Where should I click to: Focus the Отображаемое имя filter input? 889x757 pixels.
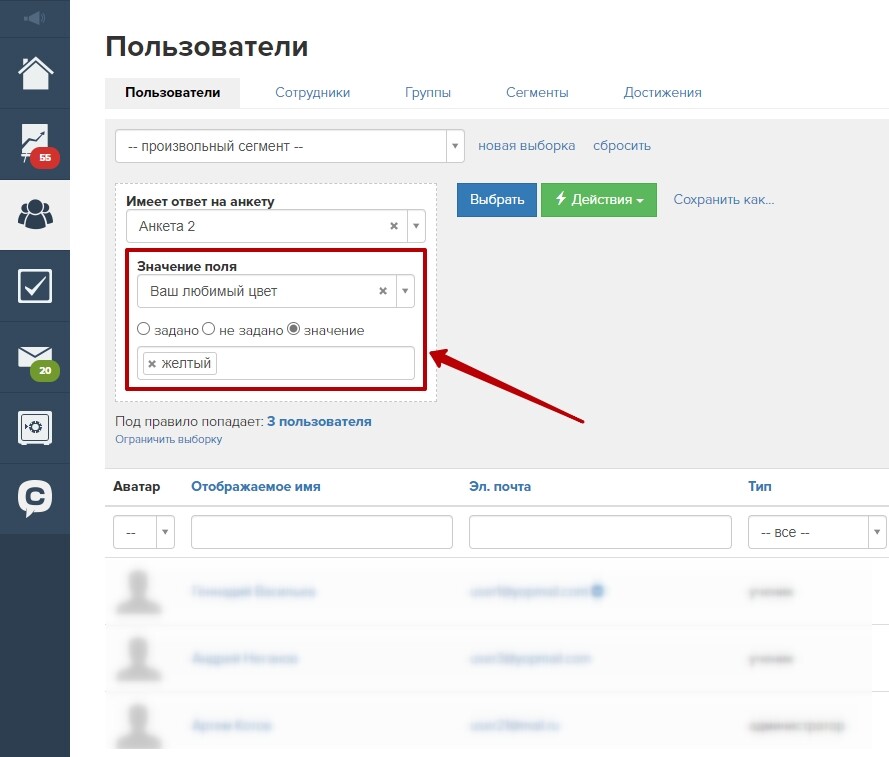click(x=322, y=532)
